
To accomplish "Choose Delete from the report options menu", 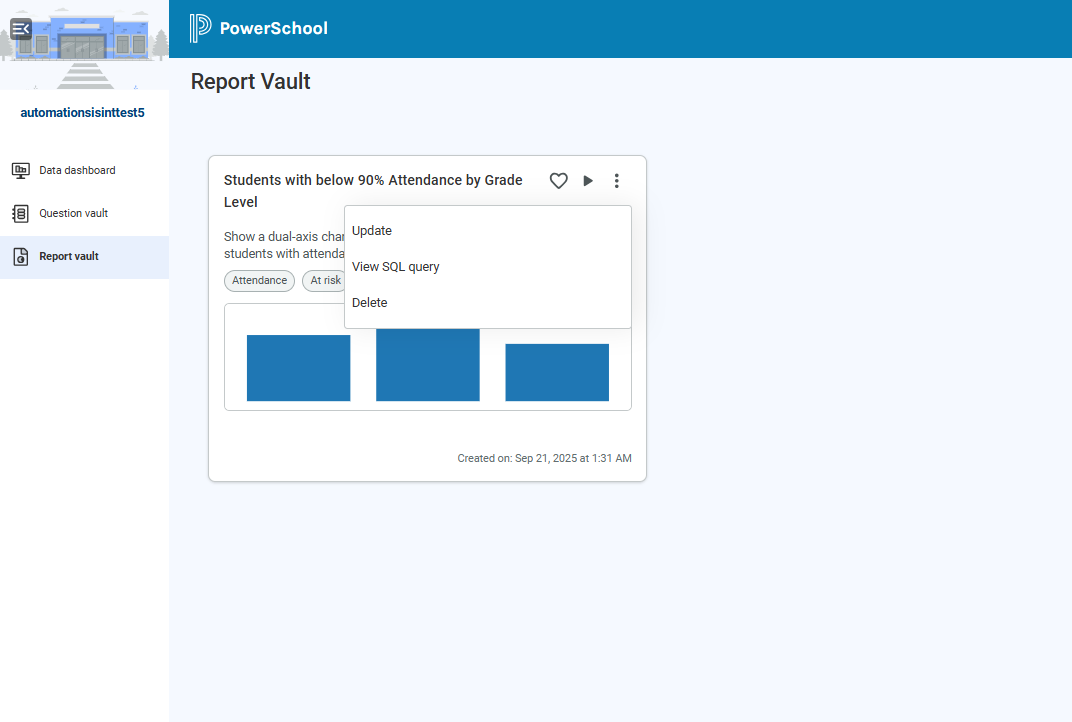I will pos(370,303).
